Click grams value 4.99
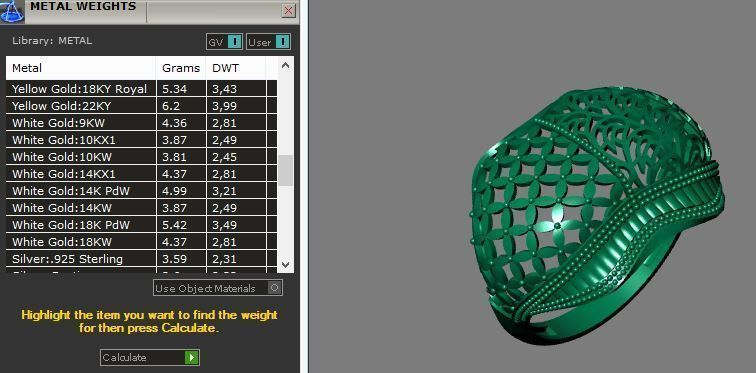This screenshot has height=373, width=756. (175, 191)
